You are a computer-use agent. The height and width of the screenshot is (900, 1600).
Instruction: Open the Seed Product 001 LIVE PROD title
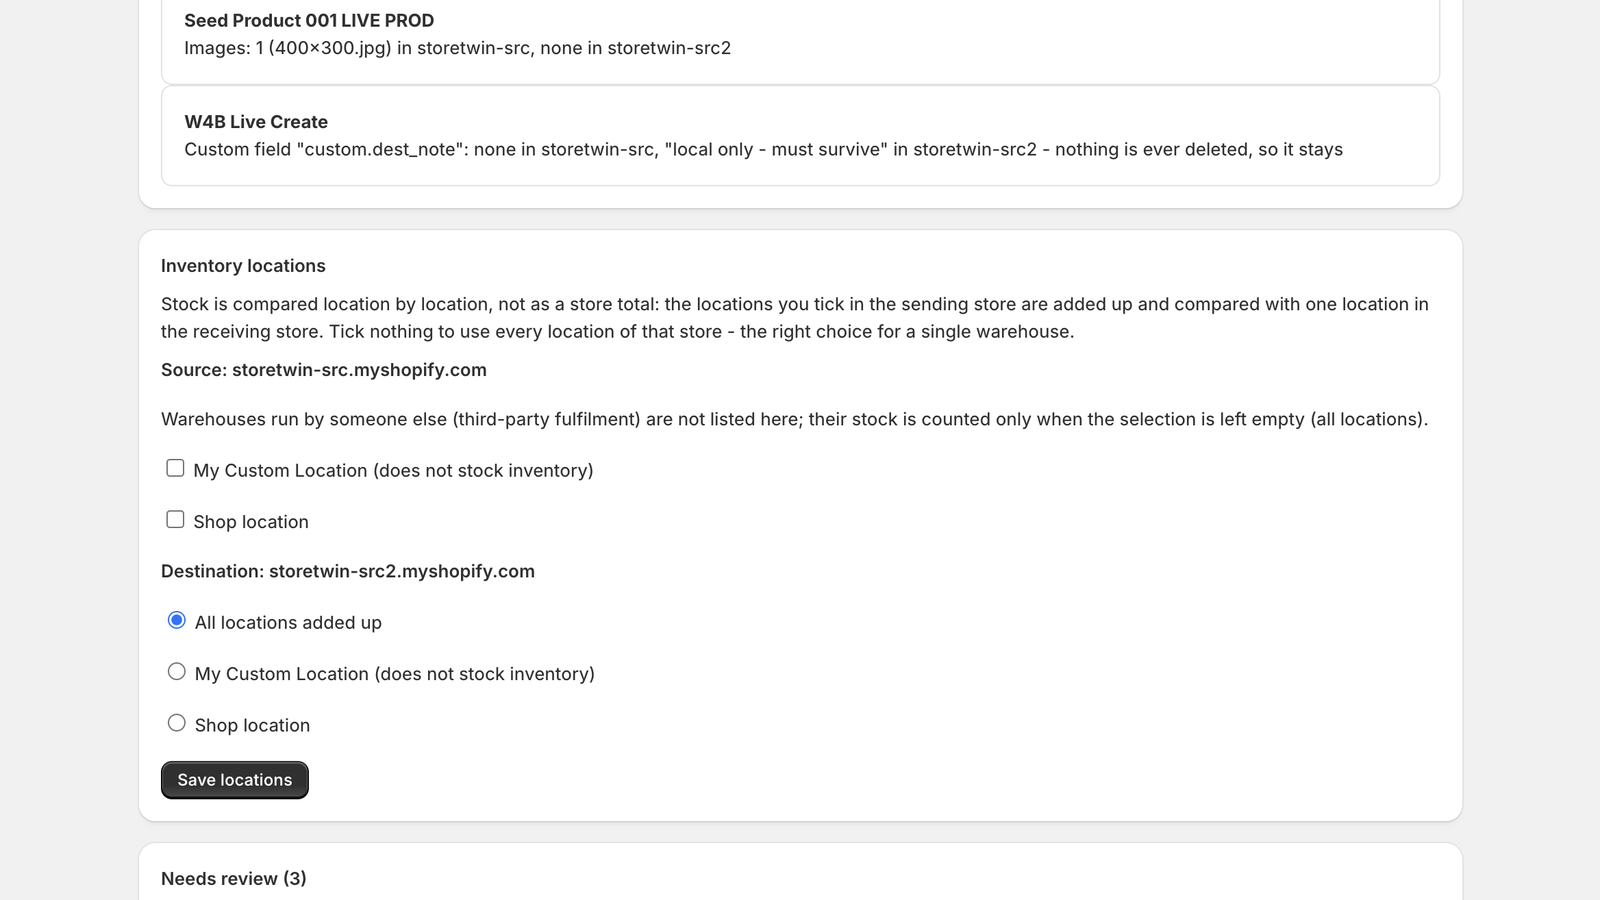[309, 20]
